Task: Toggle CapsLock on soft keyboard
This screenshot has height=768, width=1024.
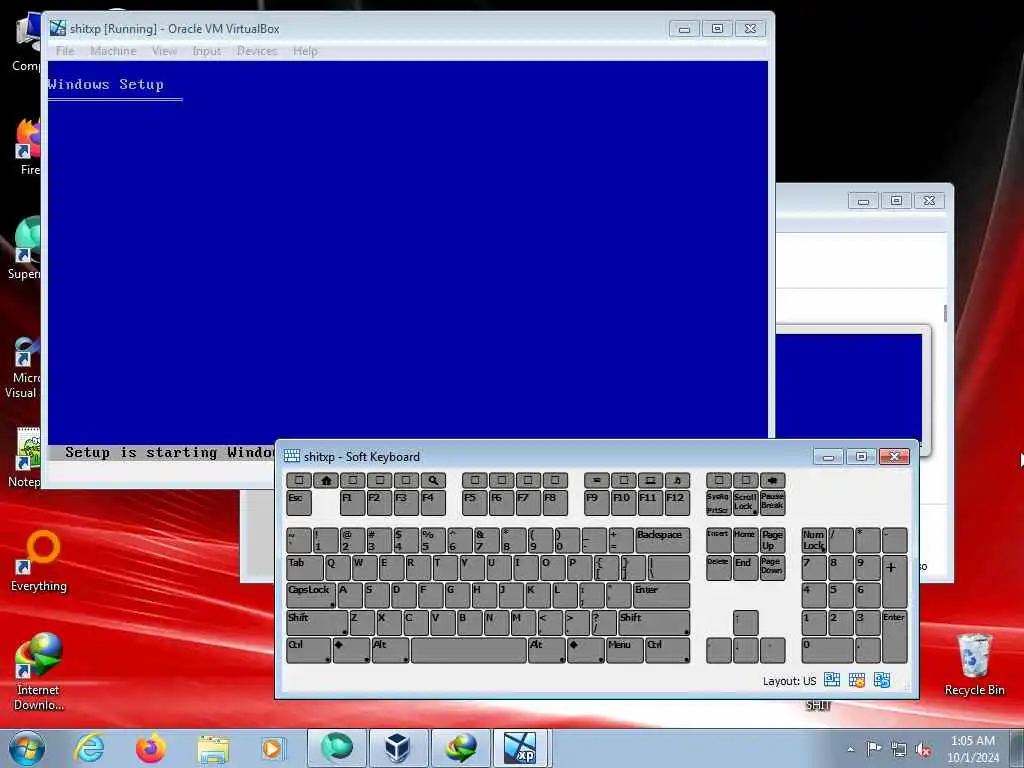Action: pyautogui.click(x=311, y=595)
